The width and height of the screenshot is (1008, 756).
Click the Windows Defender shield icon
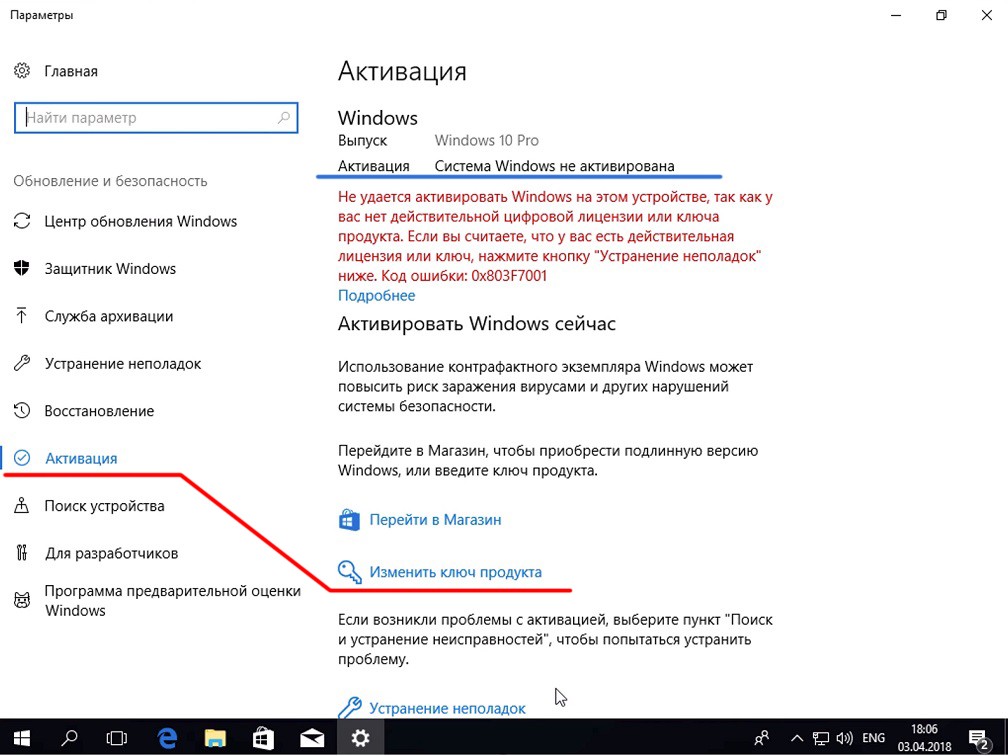(22, 269)
